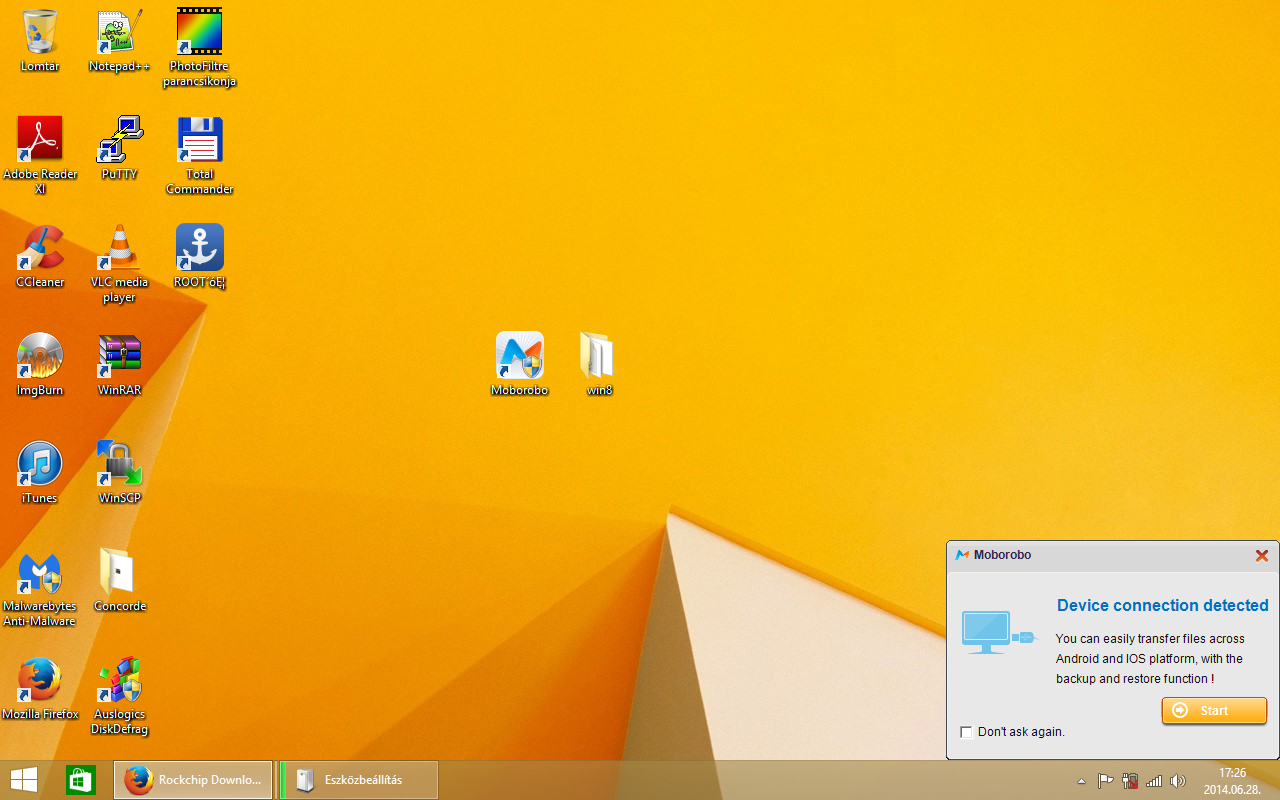Viewport: 1280px width, 800px height.
Task: Select the Notepad++ desktop icon
Action: point(119,34)
